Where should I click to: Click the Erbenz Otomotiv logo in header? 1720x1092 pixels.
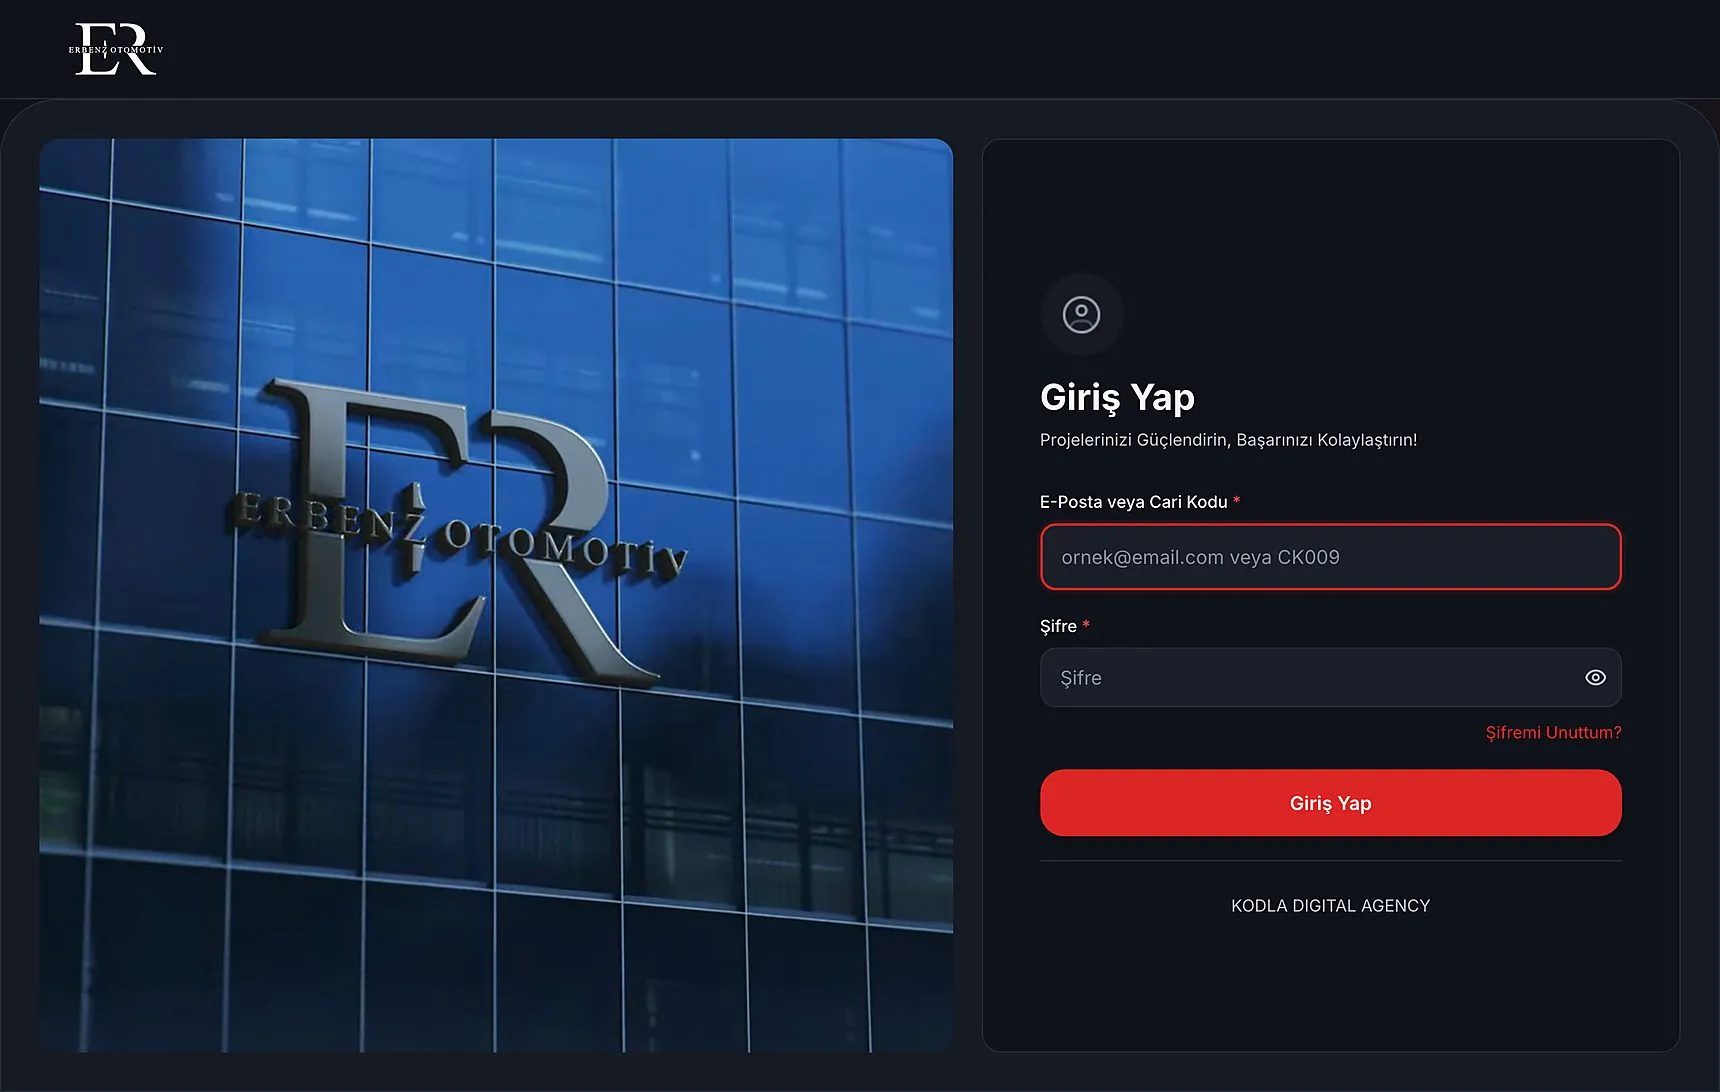click(116, 49)
